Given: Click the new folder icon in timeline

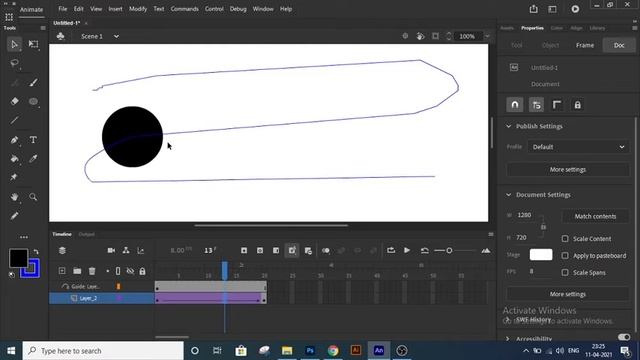Looking at the screenshot, I should [77, 271].
